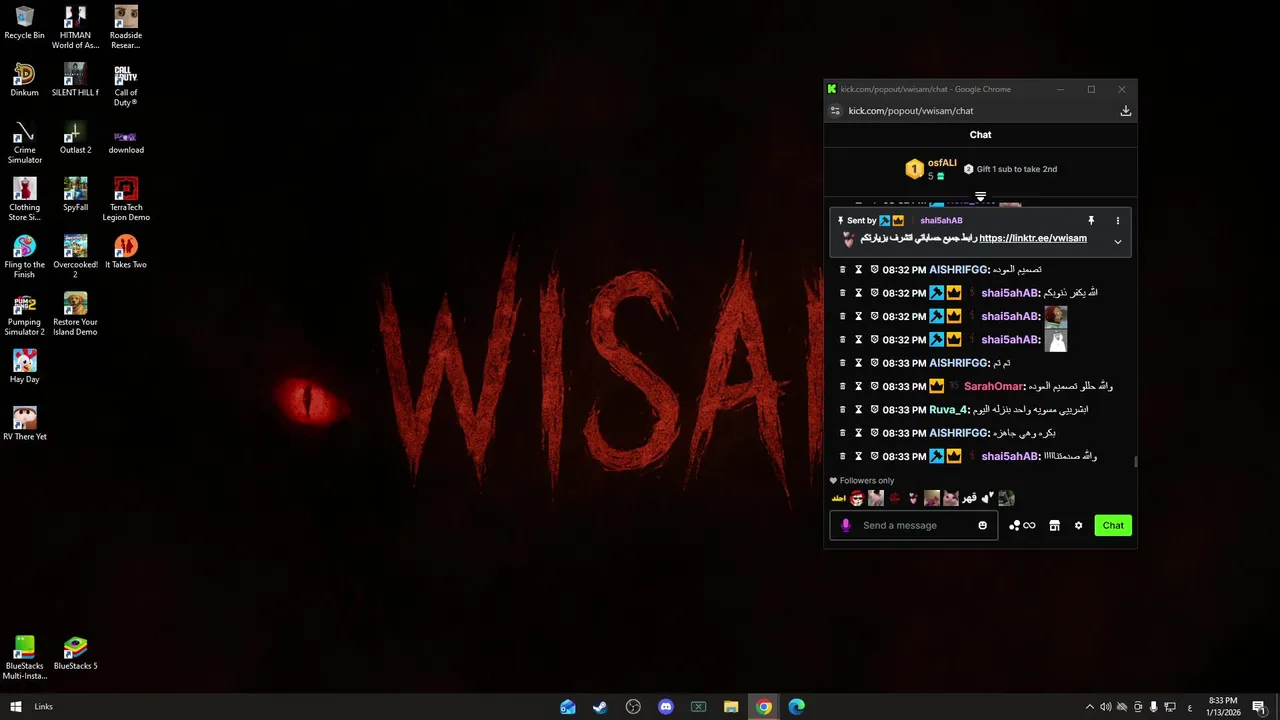Click the kick.com/popout/vwisam/chat address bar
The width and height of the screenshot is (1280, 720).
pos(911,111)
